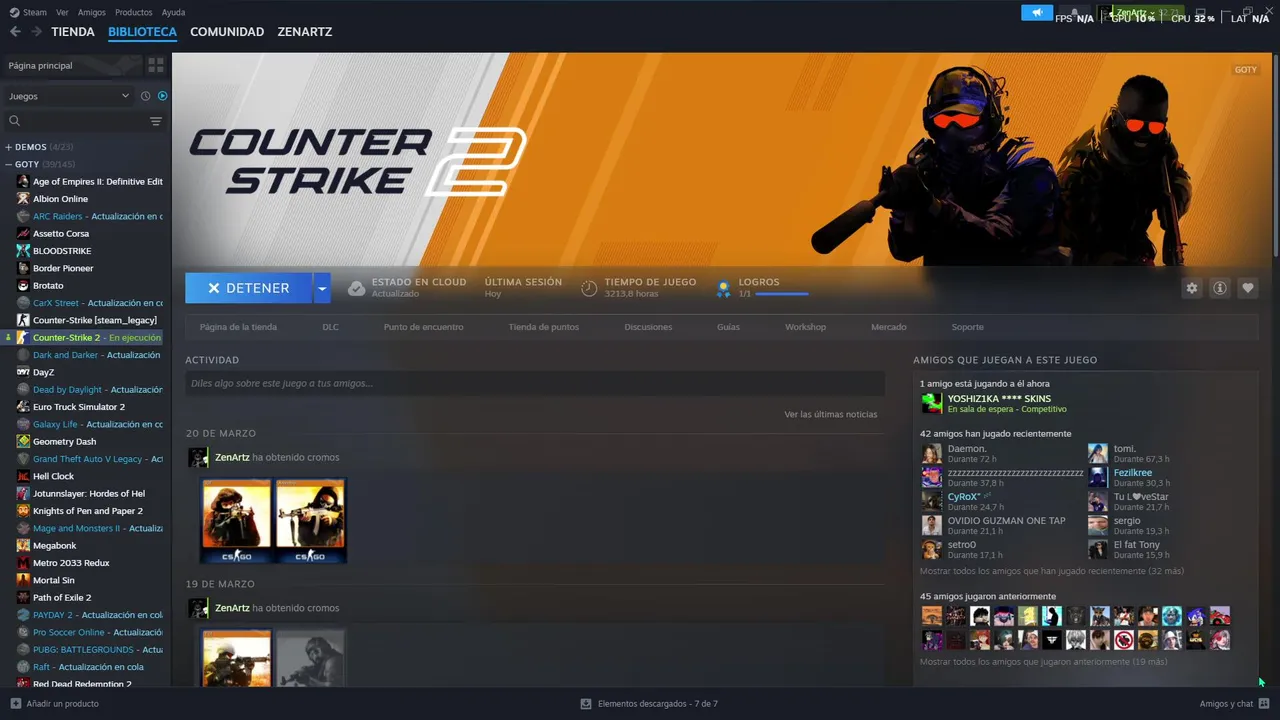Open the Ver menu

coord(62,13)
